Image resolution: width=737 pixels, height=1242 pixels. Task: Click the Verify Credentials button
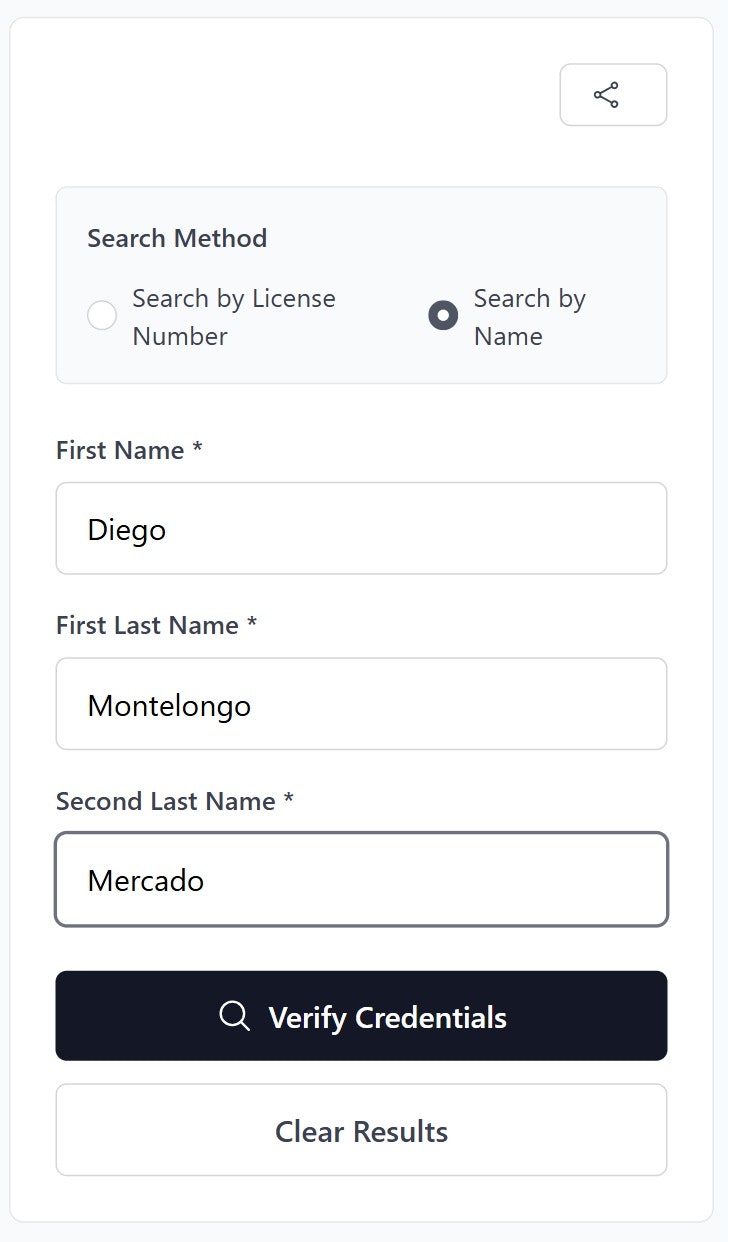pyautogui.click(x=362, y=1016)
